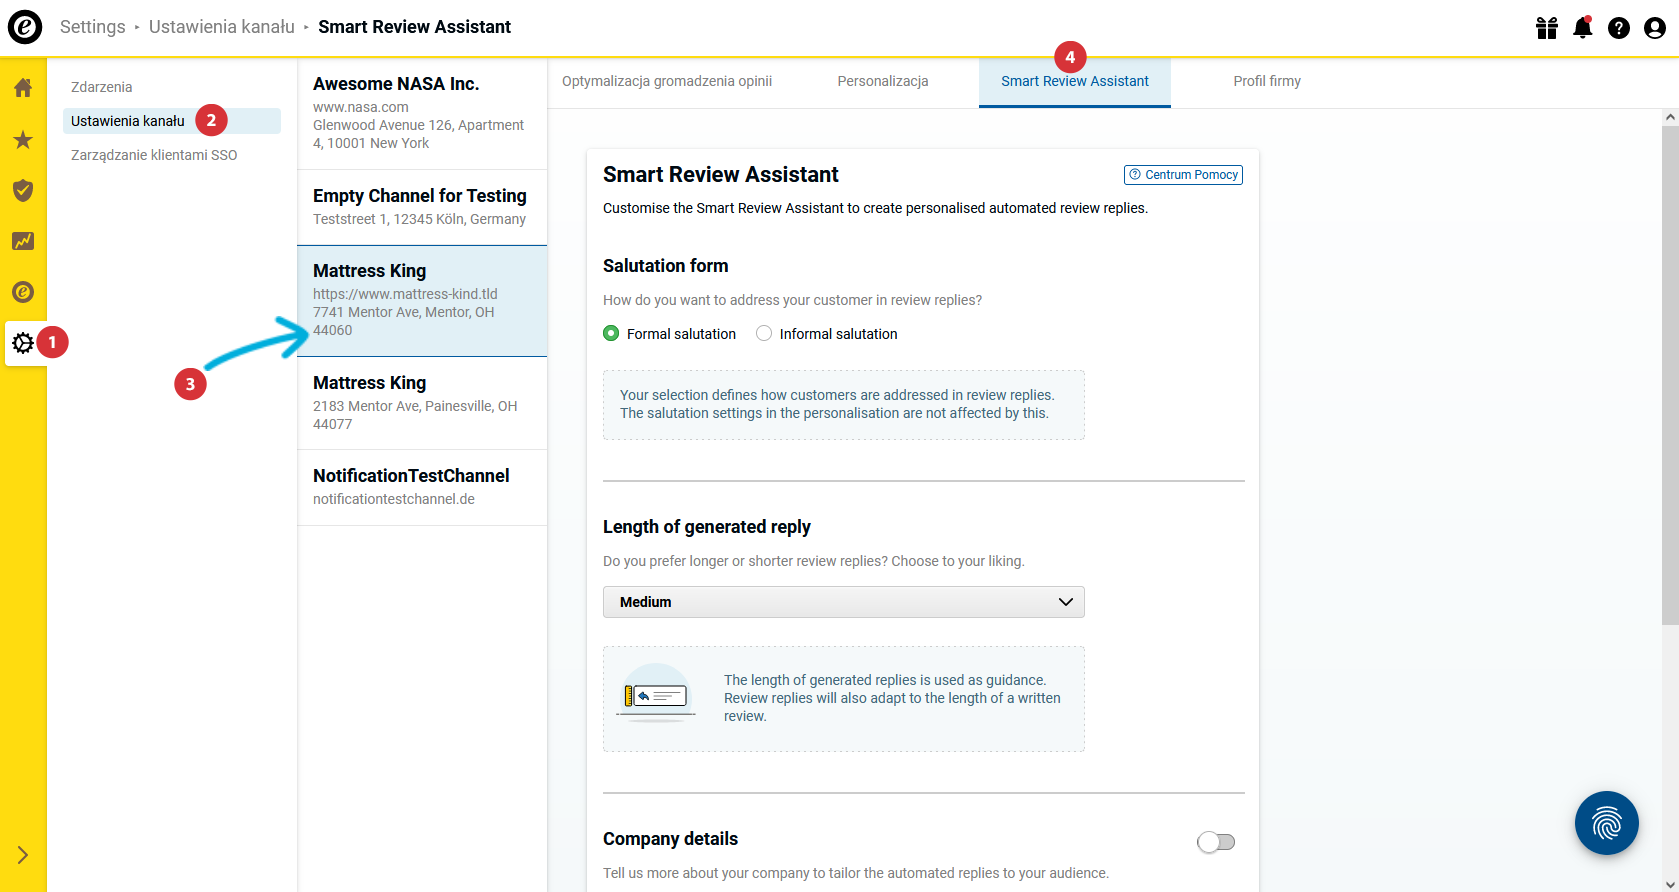Open the user account profile icon

pos(1655,28)
